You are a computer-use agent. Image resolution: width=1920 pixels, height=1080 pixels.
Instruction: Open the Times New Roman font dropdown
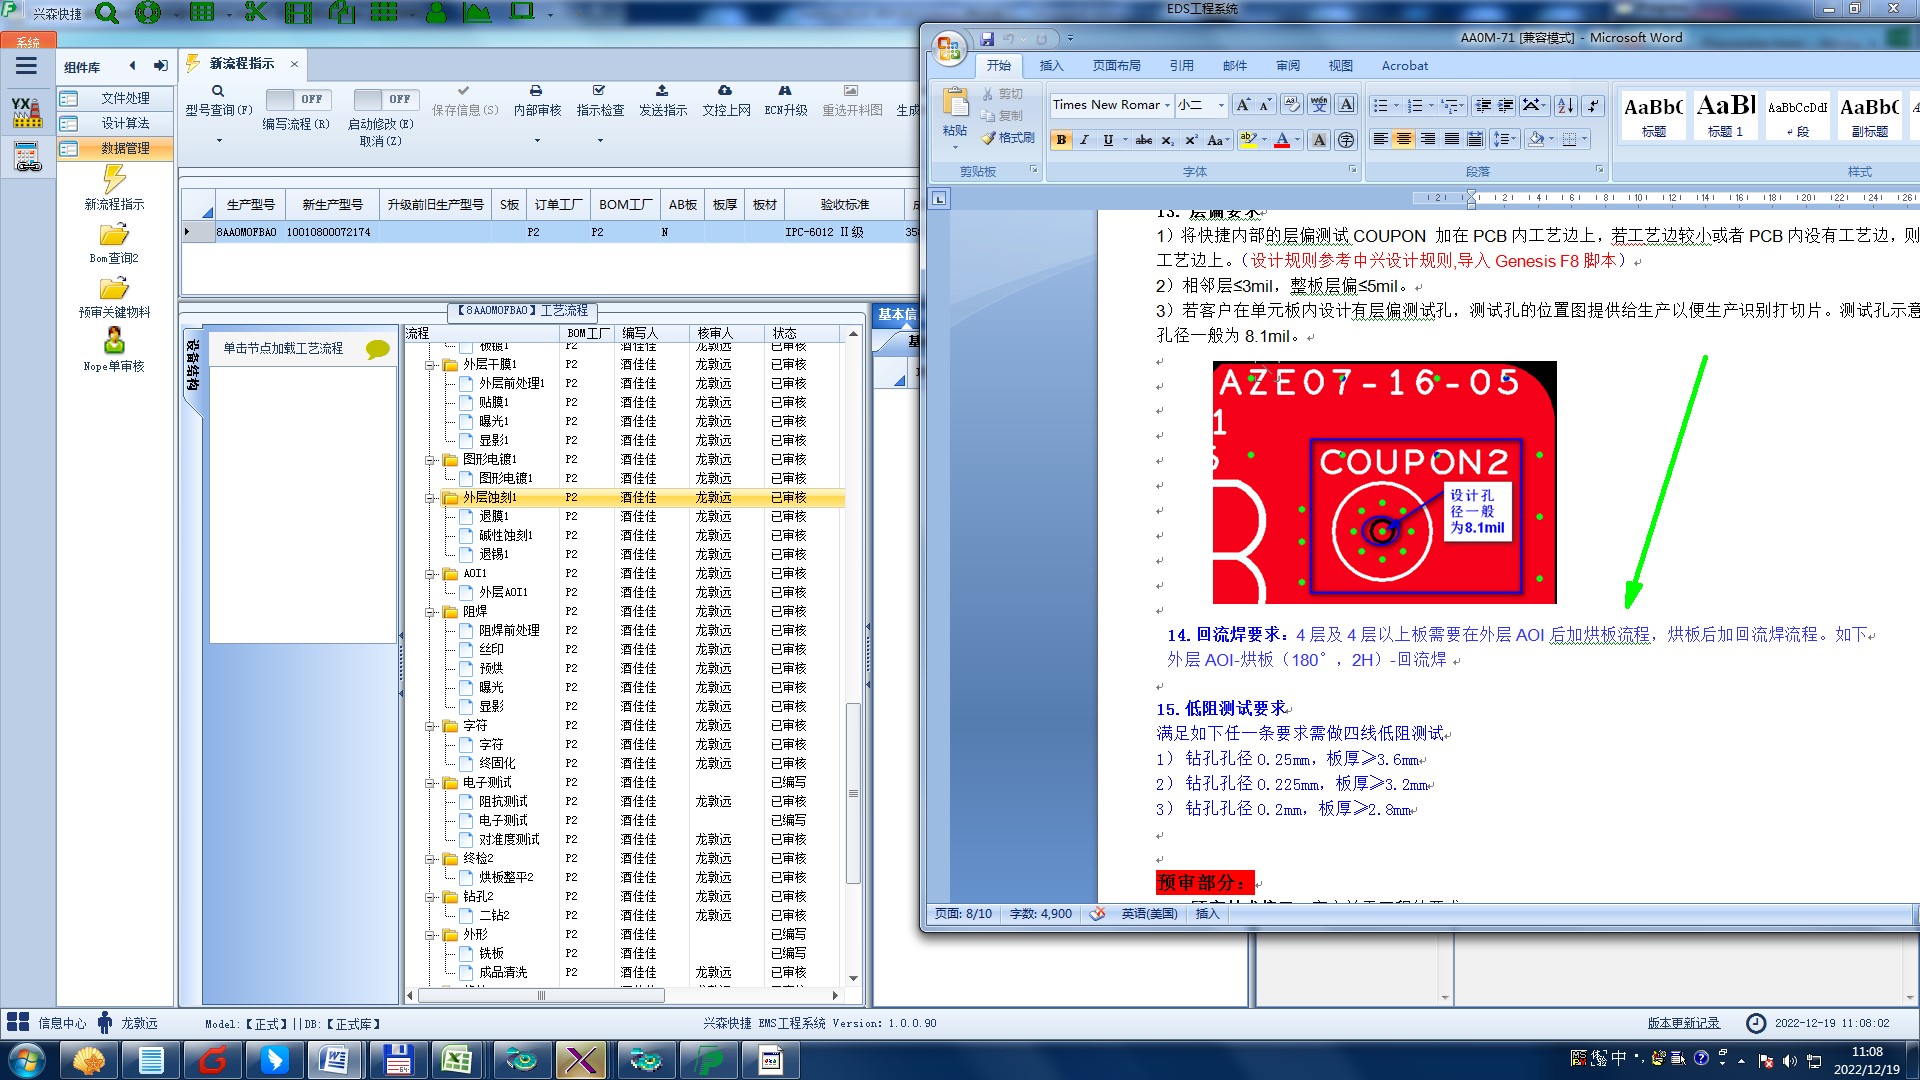tap(1167, 105)
